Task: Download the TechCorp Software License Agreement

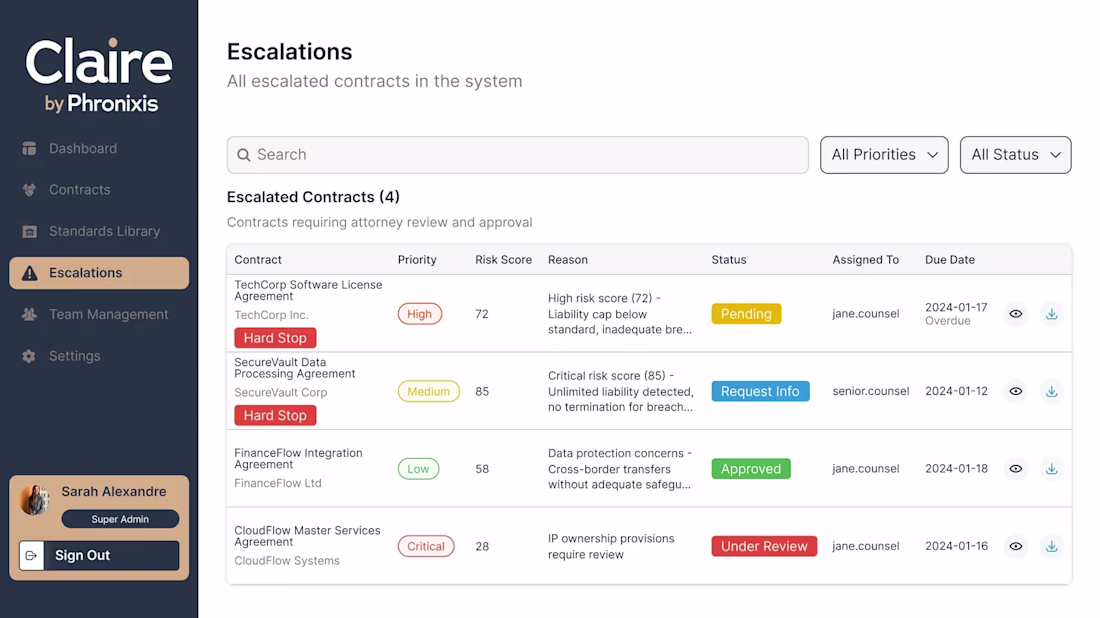Action: click(1051, 314)
